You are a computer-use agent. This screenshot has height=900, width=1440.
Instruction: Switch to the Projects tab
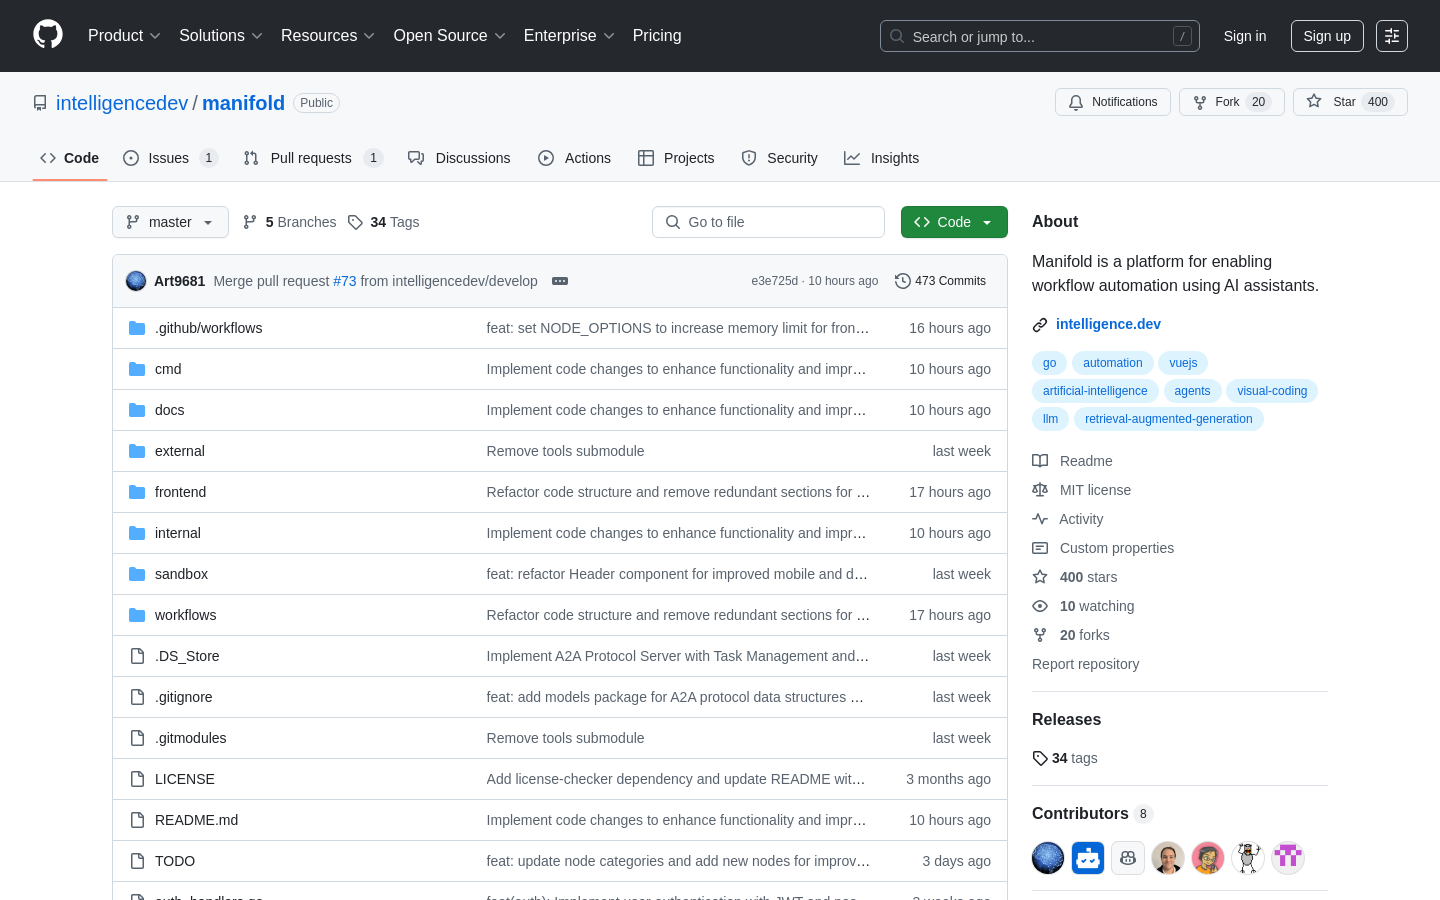click(676, 158)
